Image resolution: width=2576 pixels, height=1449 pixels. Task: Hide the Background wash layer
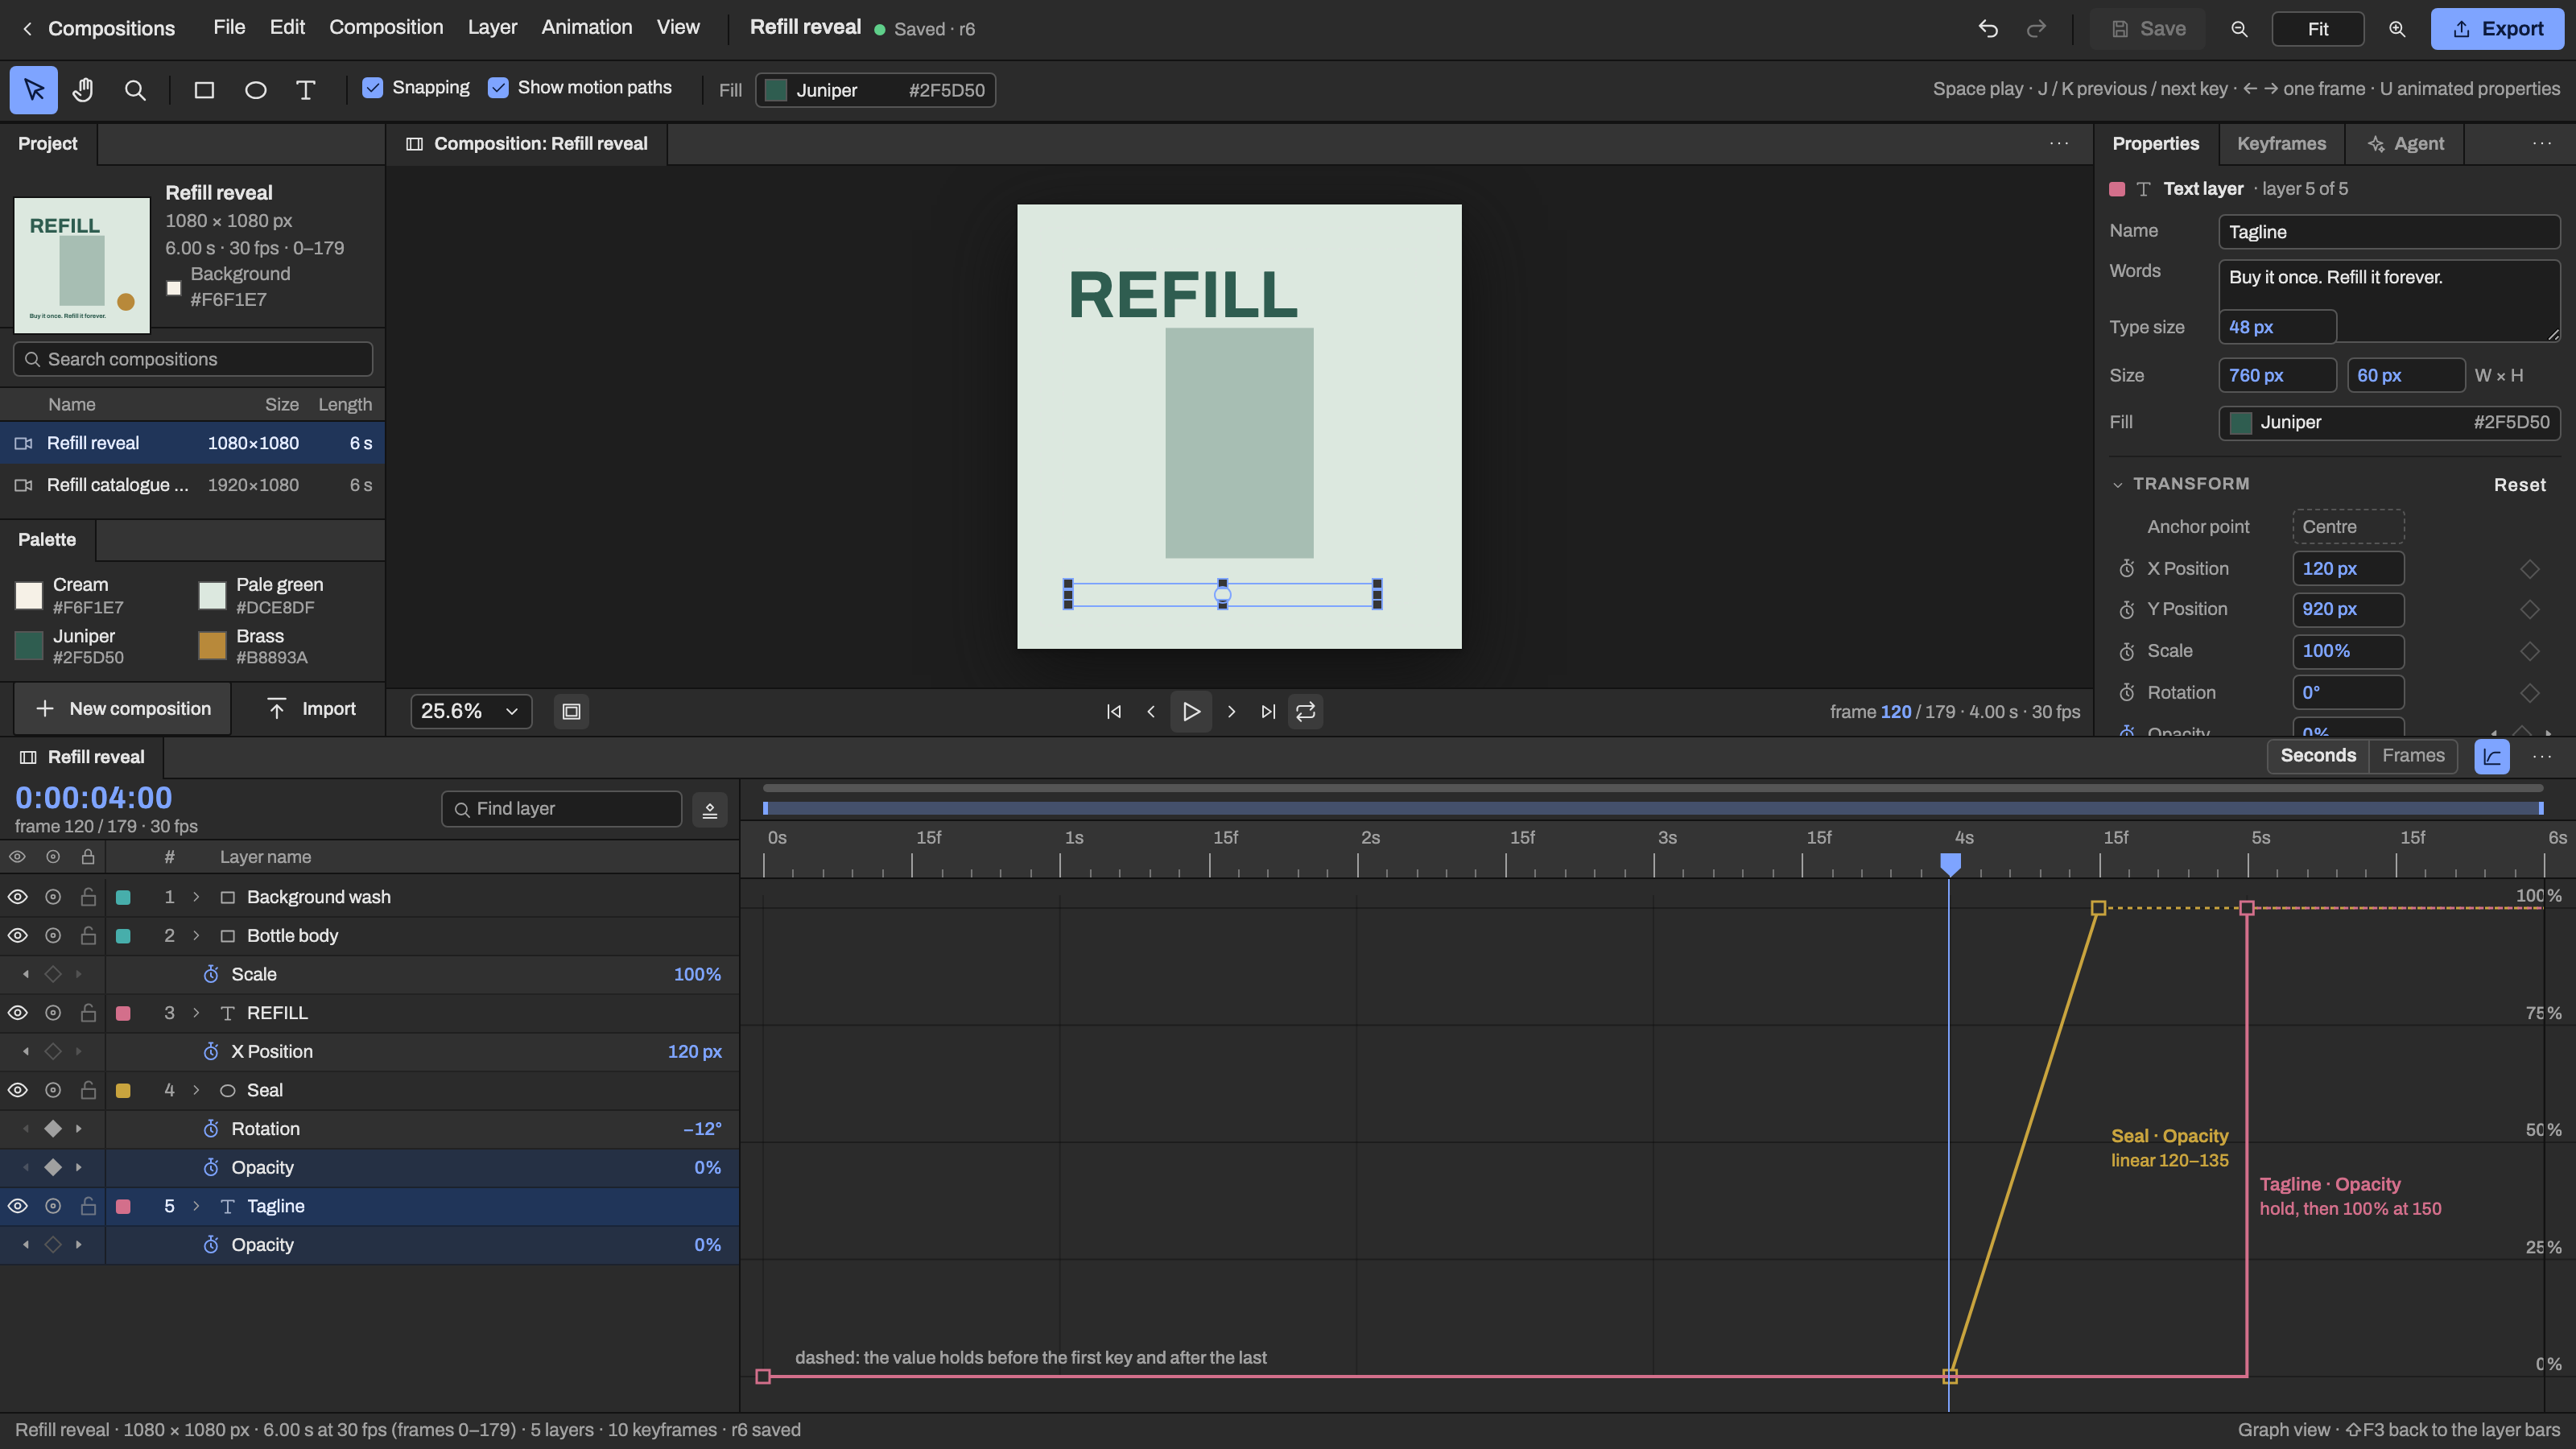18,897
